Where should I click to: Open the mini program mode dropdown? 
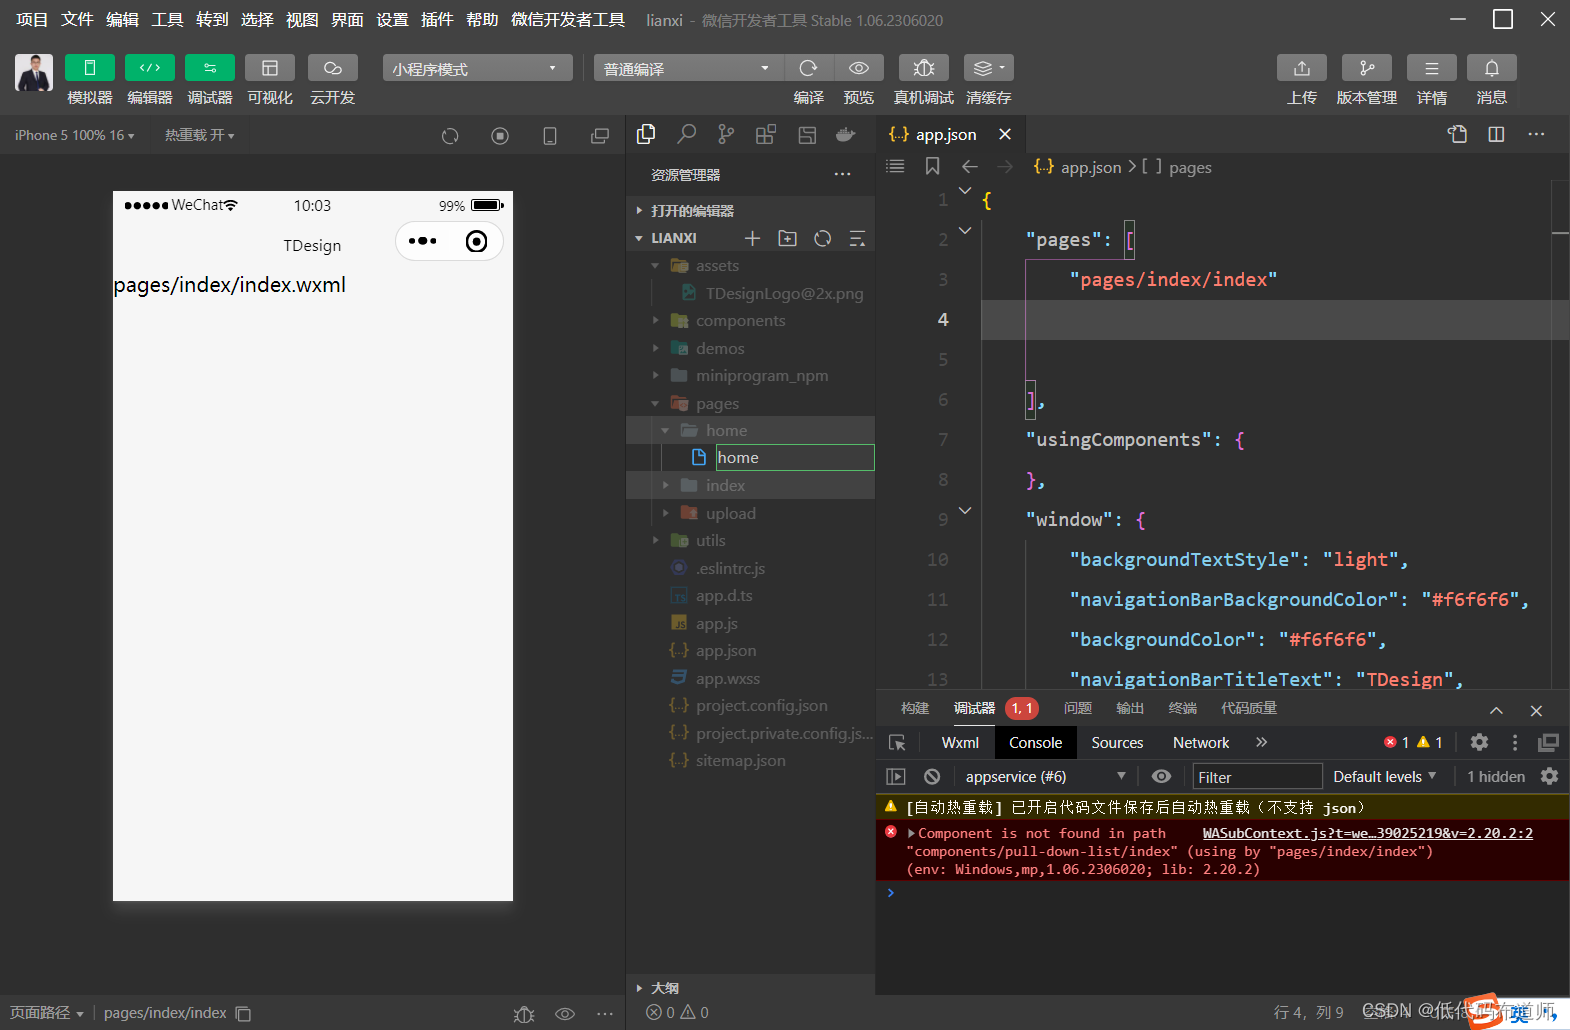click(x=477, y=68)
